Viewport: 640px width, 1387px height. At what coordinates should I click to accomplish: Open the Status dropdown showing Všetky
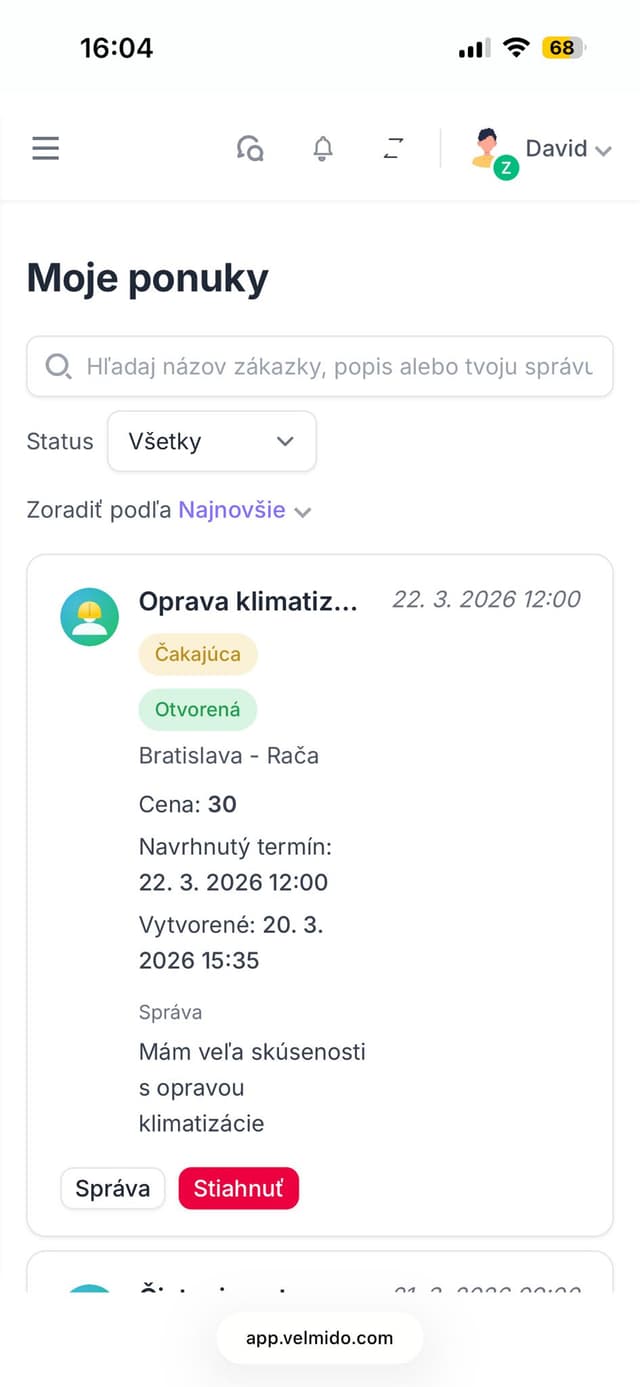(x=211, y=441)
